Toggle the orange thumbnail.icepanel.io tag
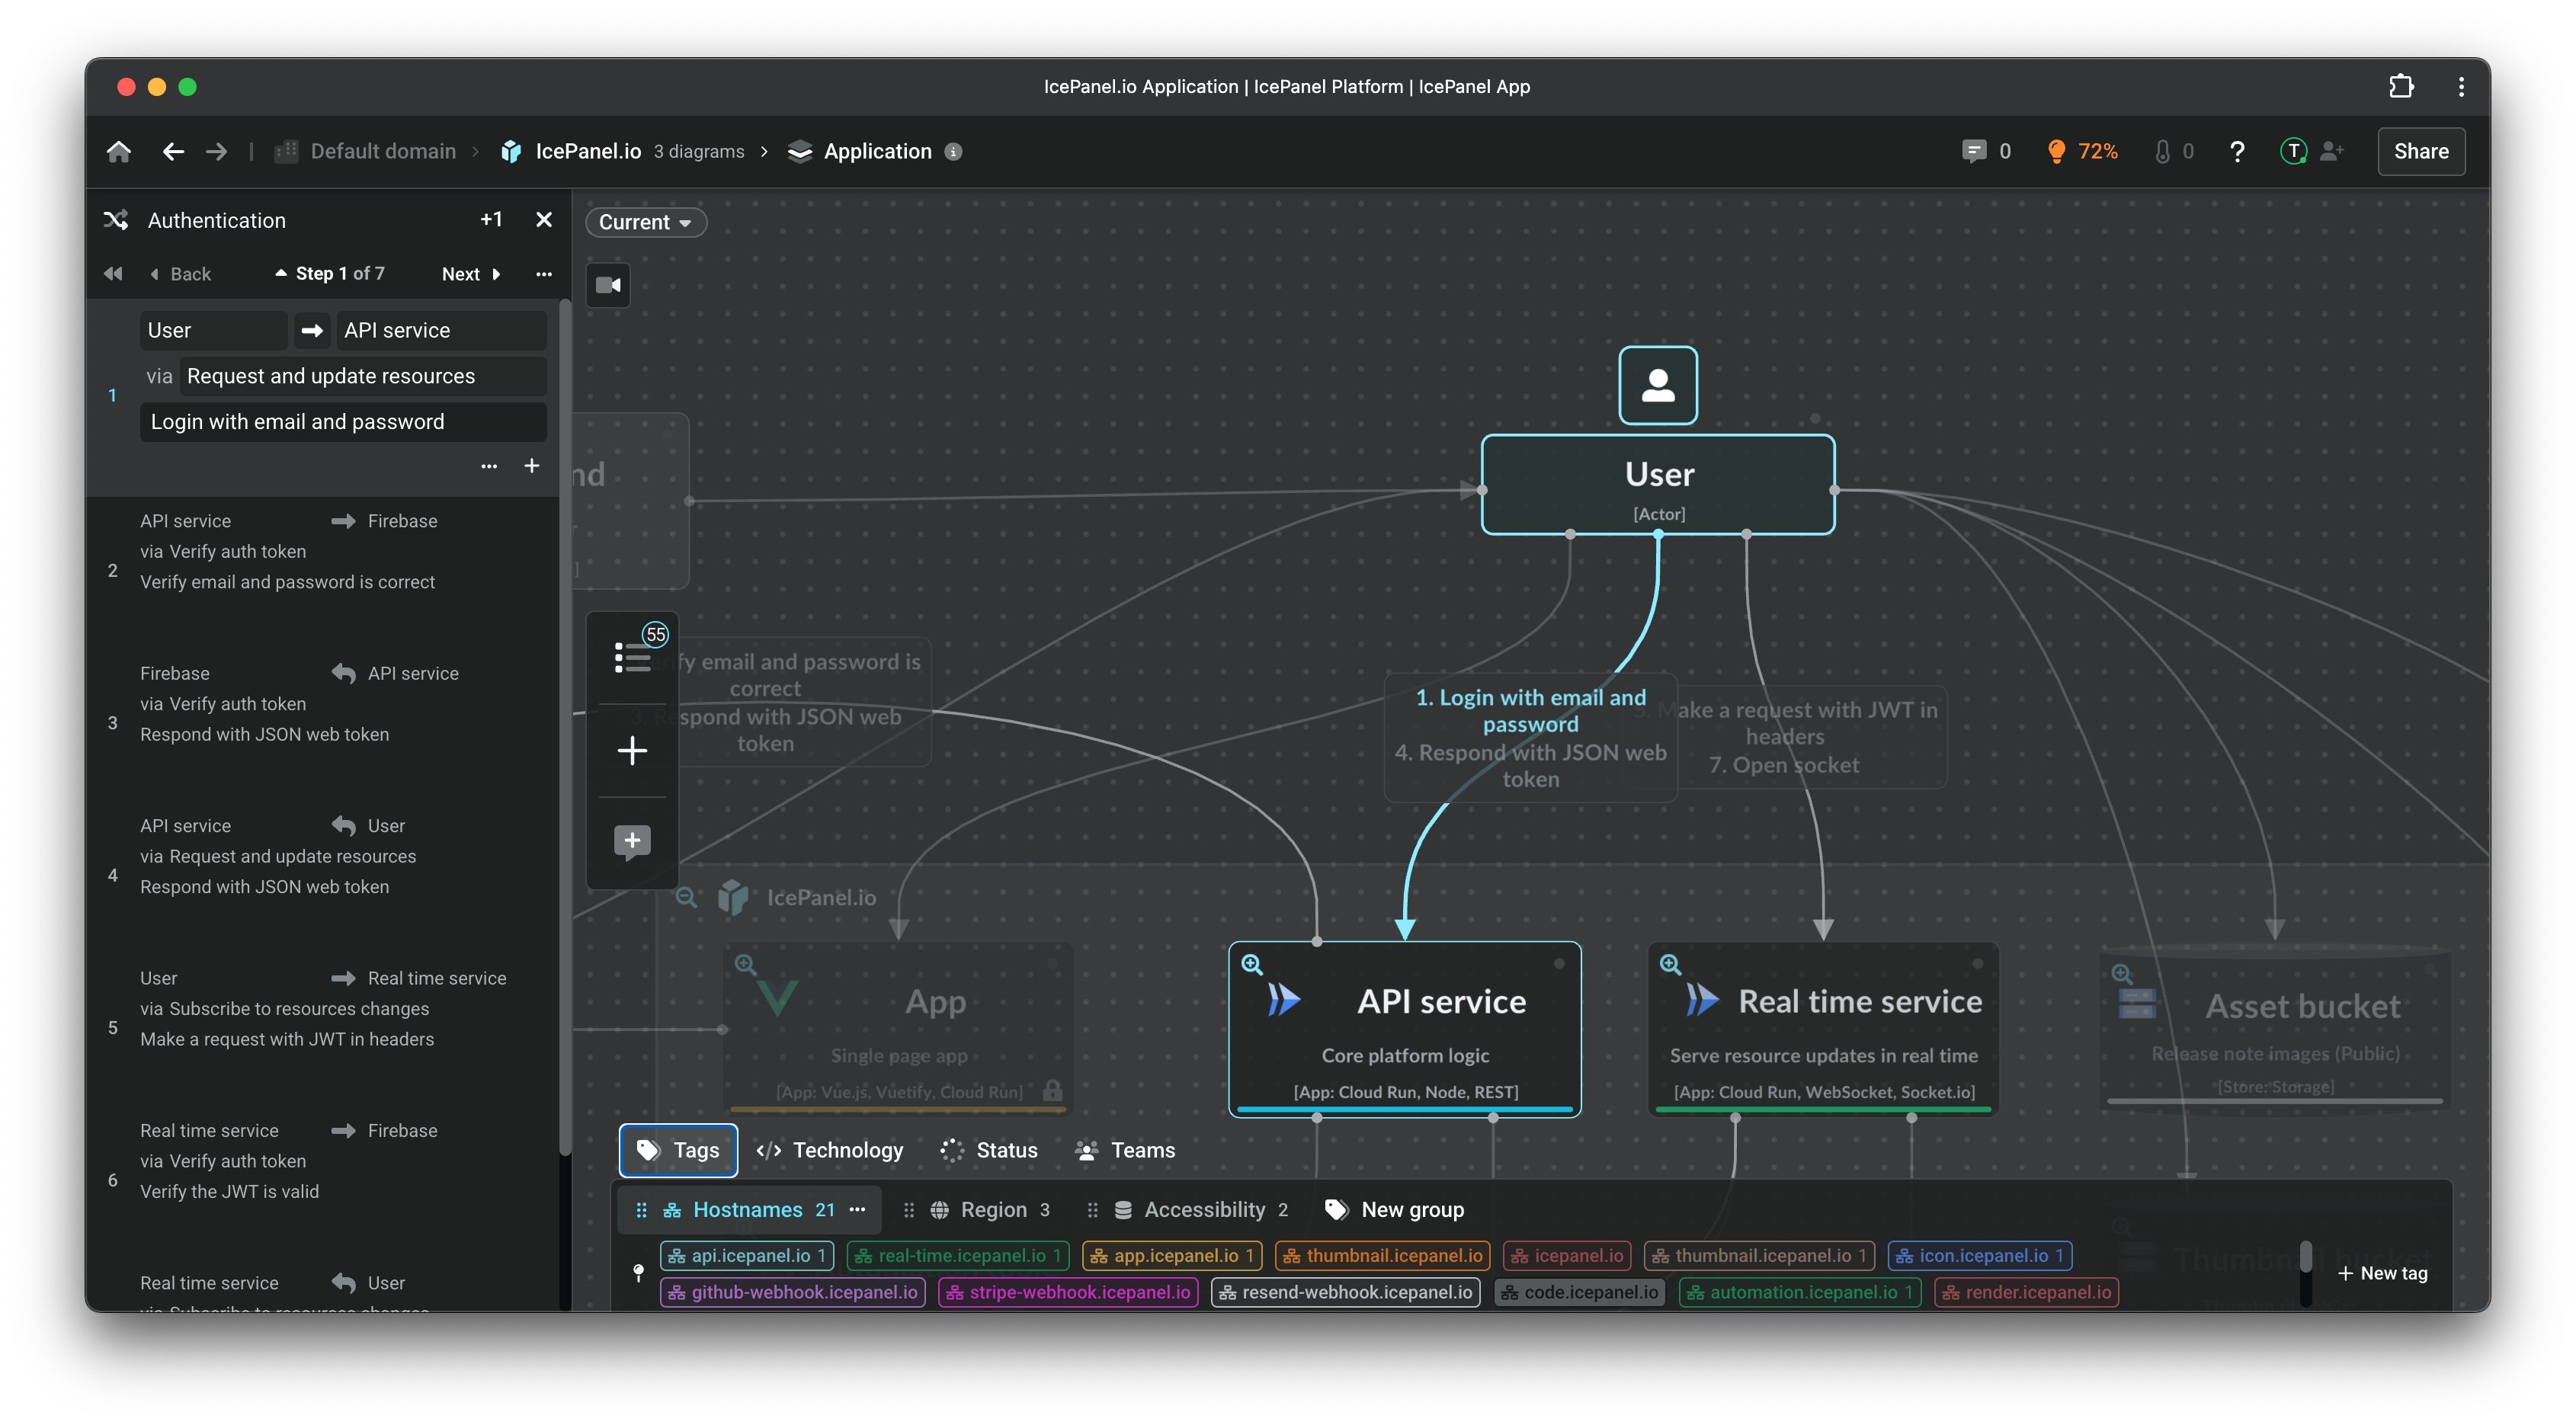2576x1425 pixels. click(1383, 1256)
